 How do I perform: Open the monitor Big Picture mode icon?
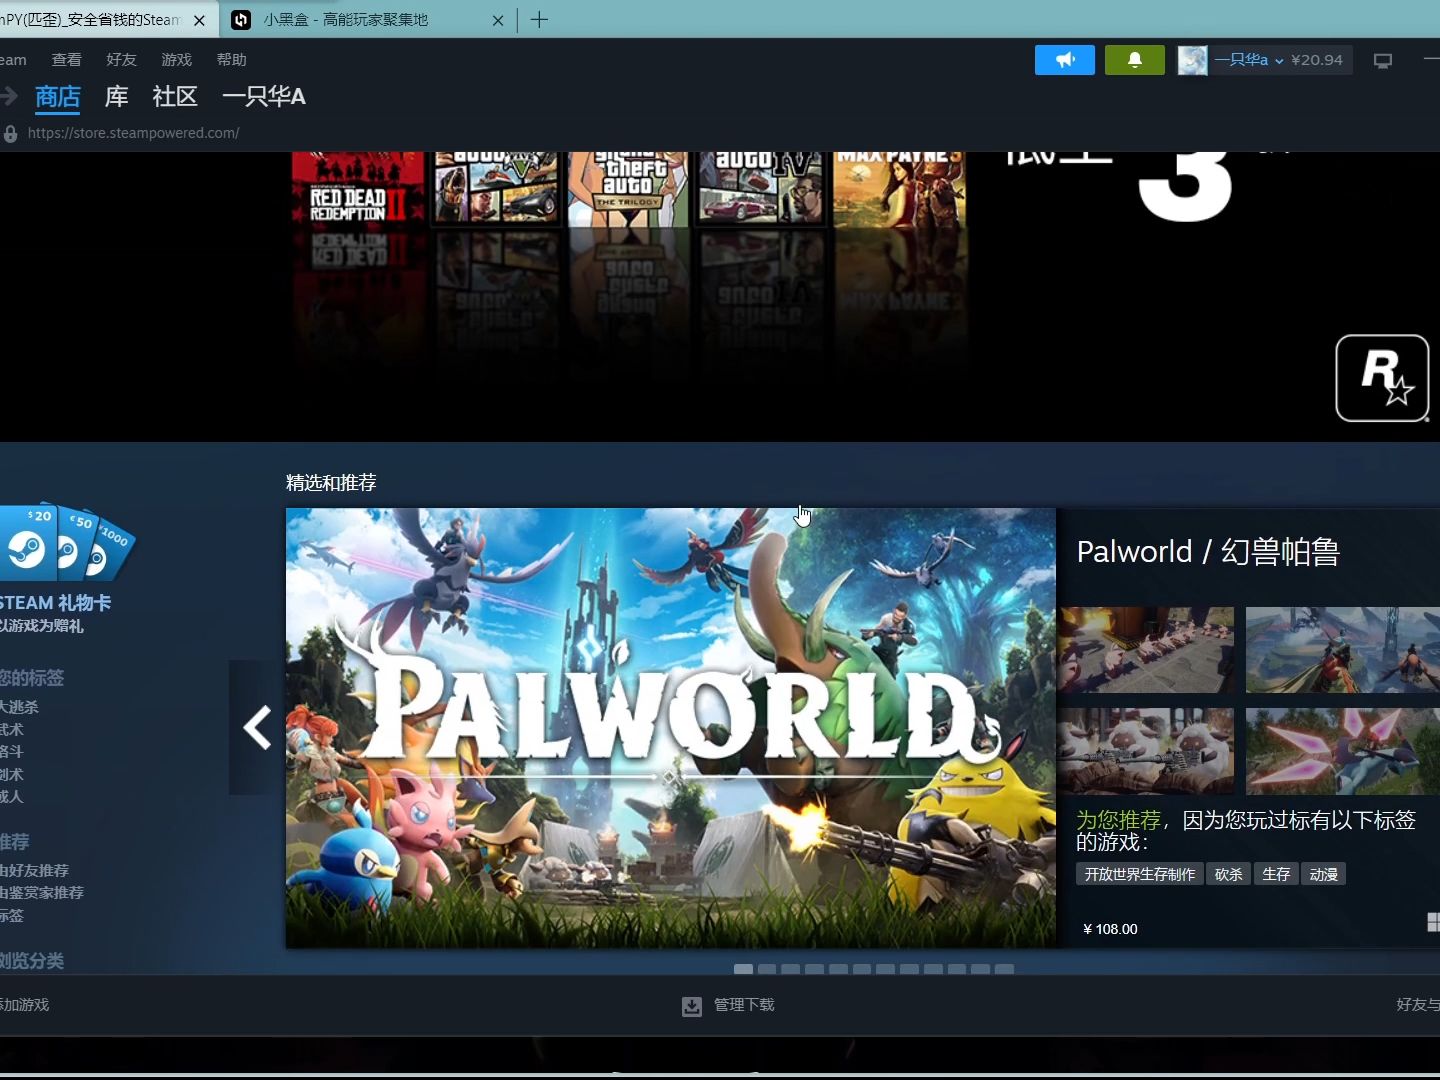click(1383, 61)
